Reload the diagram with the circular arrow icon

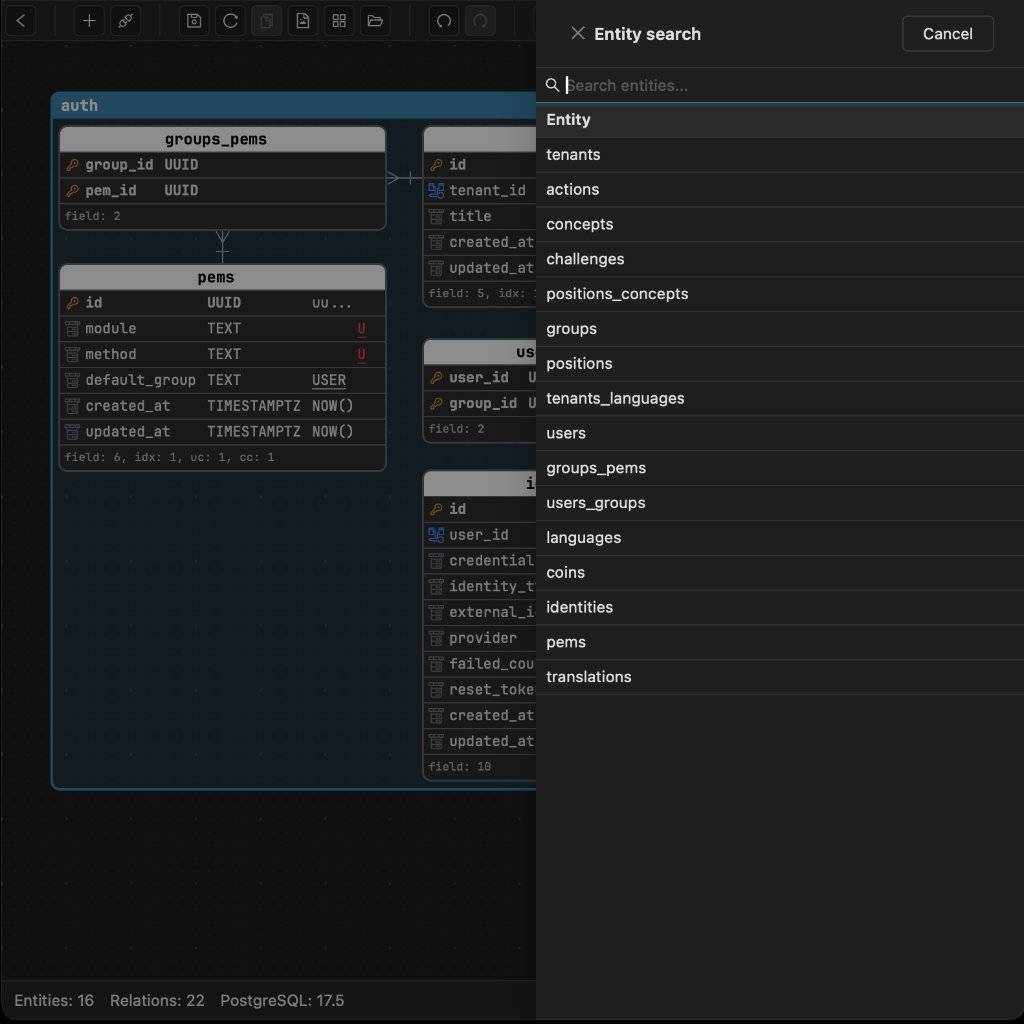[231, 21]
